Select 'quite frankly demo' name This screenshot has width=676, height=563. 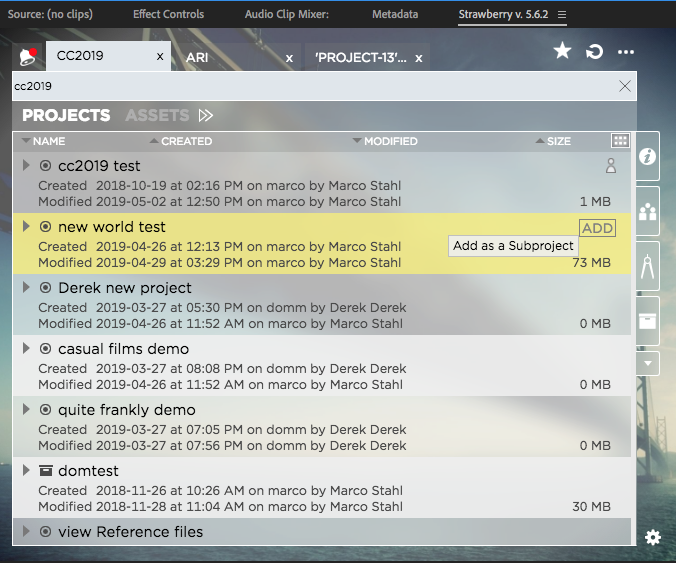(127, 410)
